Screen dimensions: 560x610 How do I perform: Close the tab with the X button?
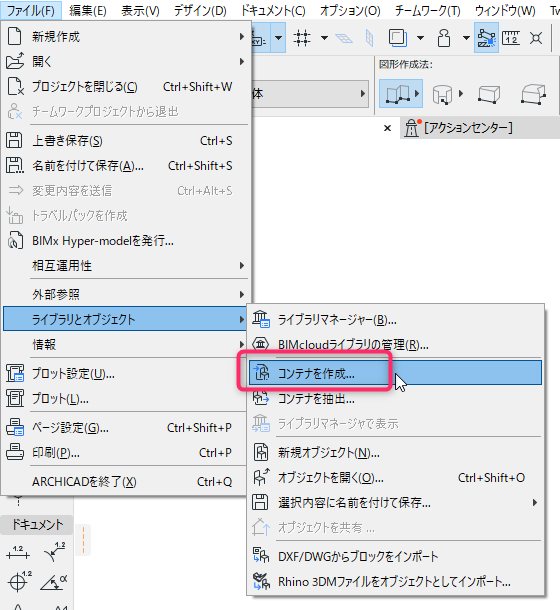[387, 128]
